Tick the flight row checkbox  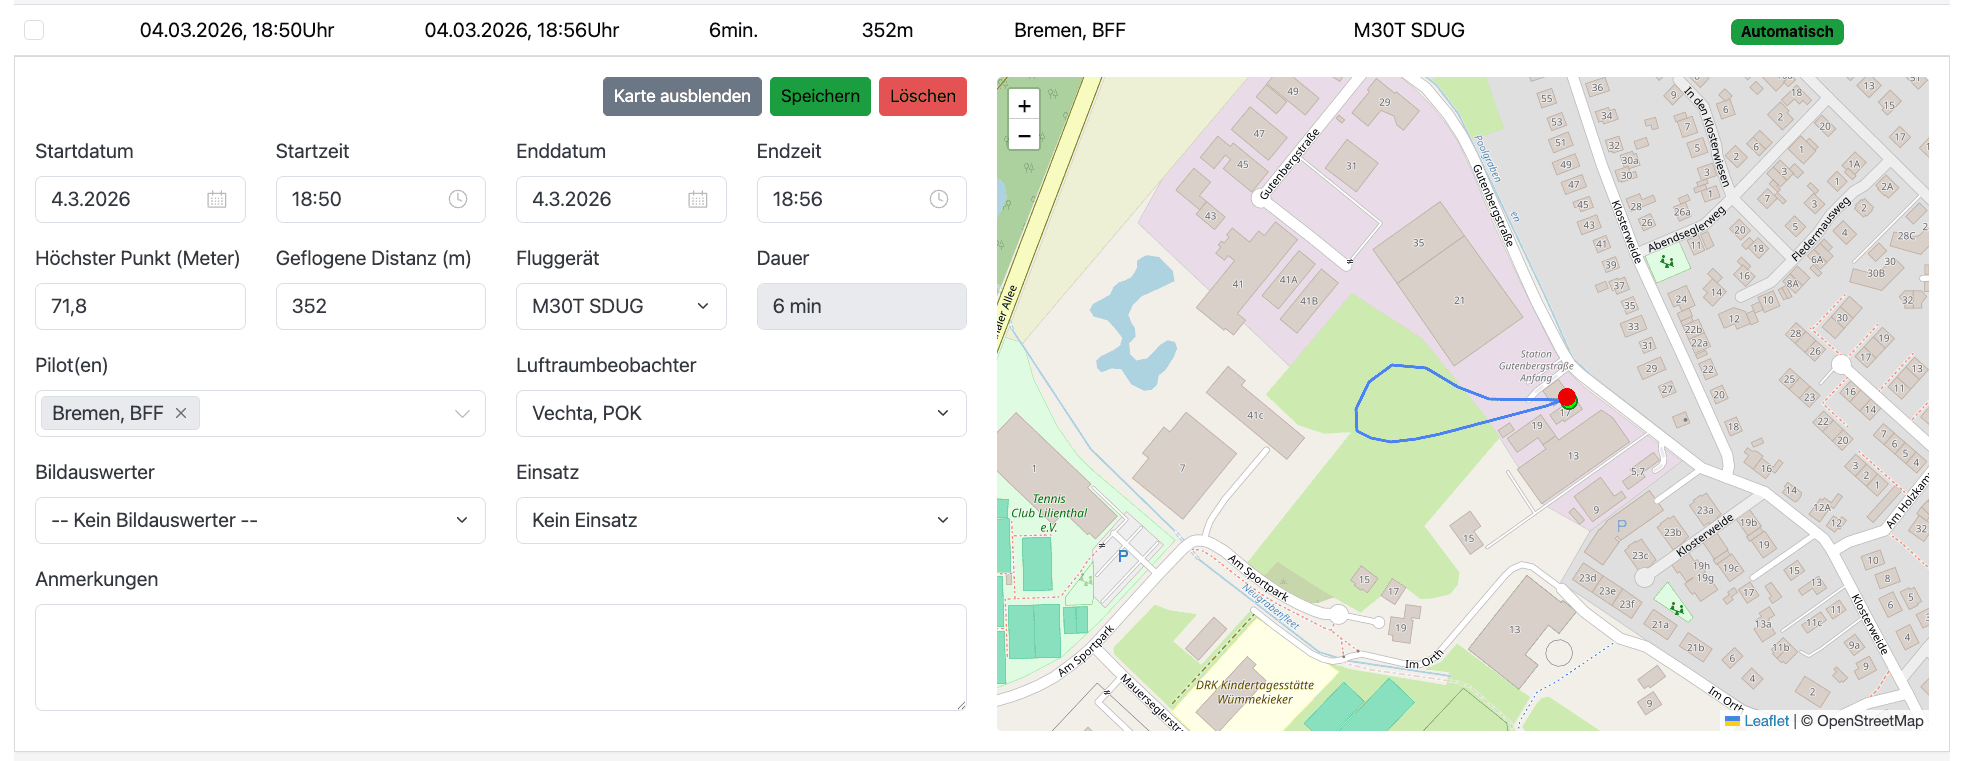pos(34,30)
